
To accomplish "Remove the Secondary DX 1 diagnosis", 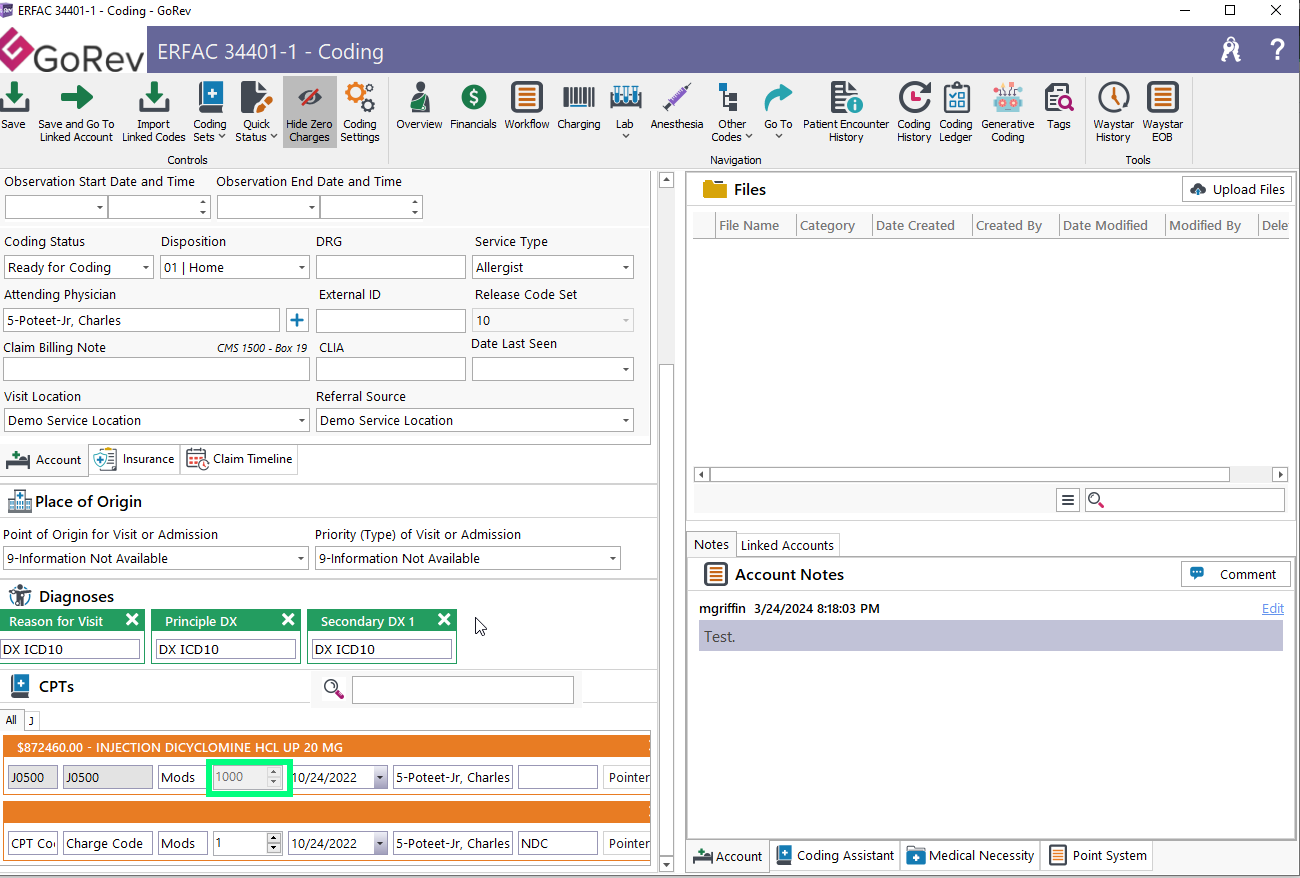I will (x=444, y=620).
